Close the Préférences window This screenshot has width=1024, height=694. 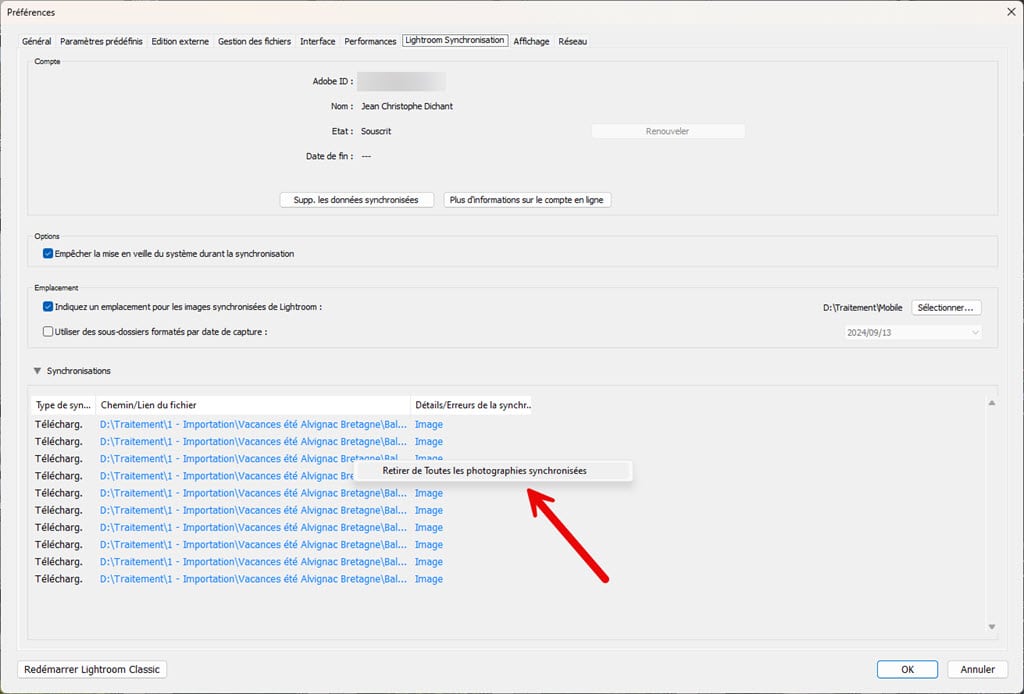coord(1011,12)
